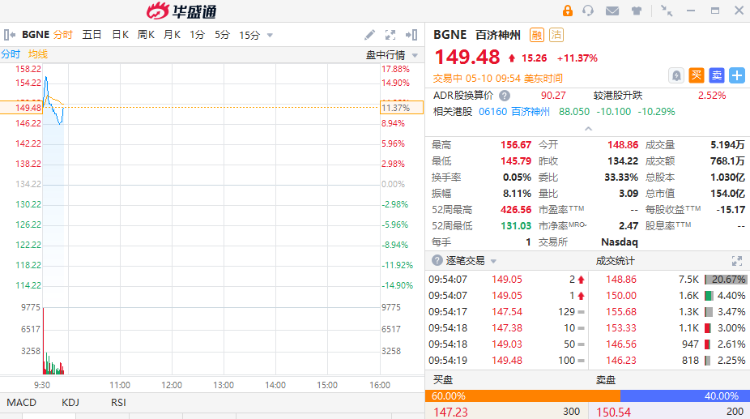Screen dimensions: 750x419
Task: Click the 09:54:19 trade row
Action: [507, 360]
